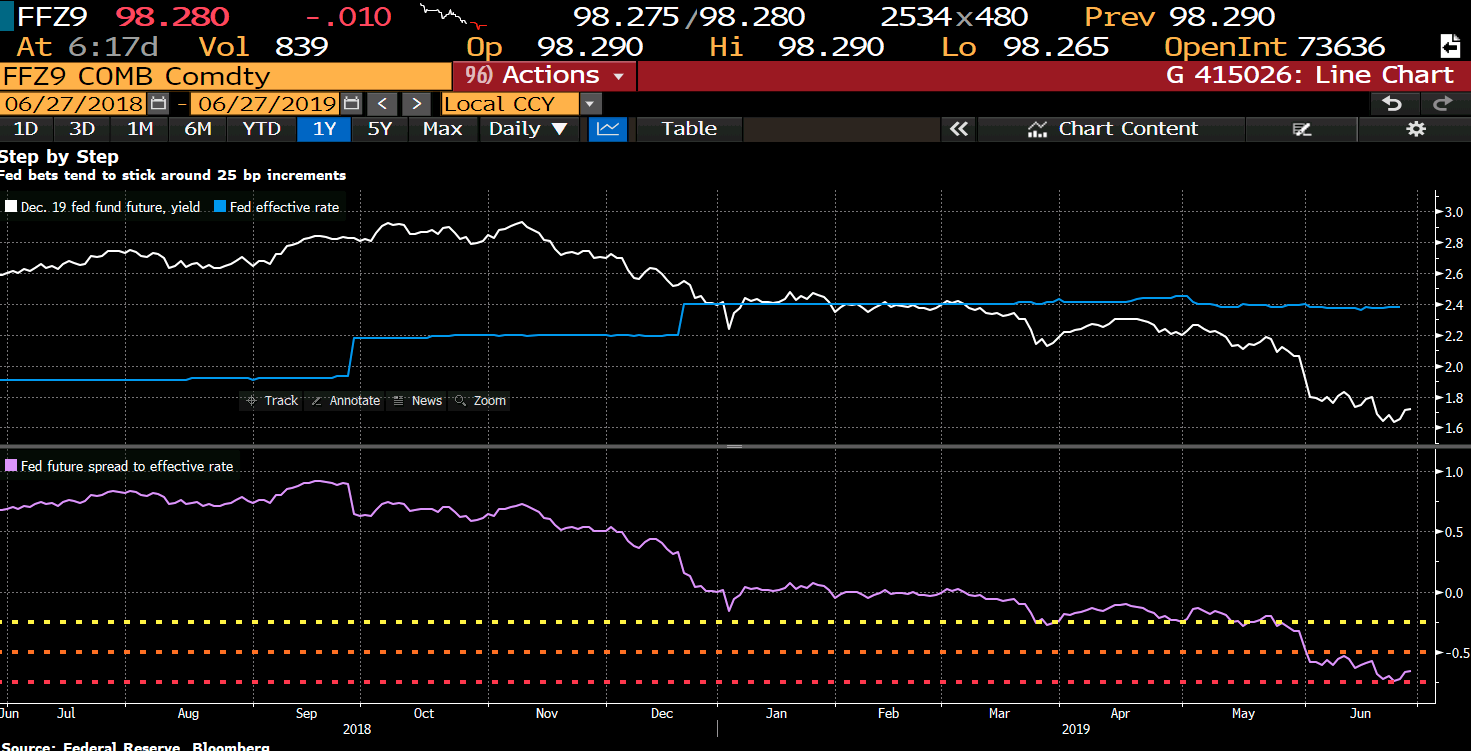Click the intraday sparkline mini chart
The height and width of the screenshot is (751, 1471).
[455, 16]
